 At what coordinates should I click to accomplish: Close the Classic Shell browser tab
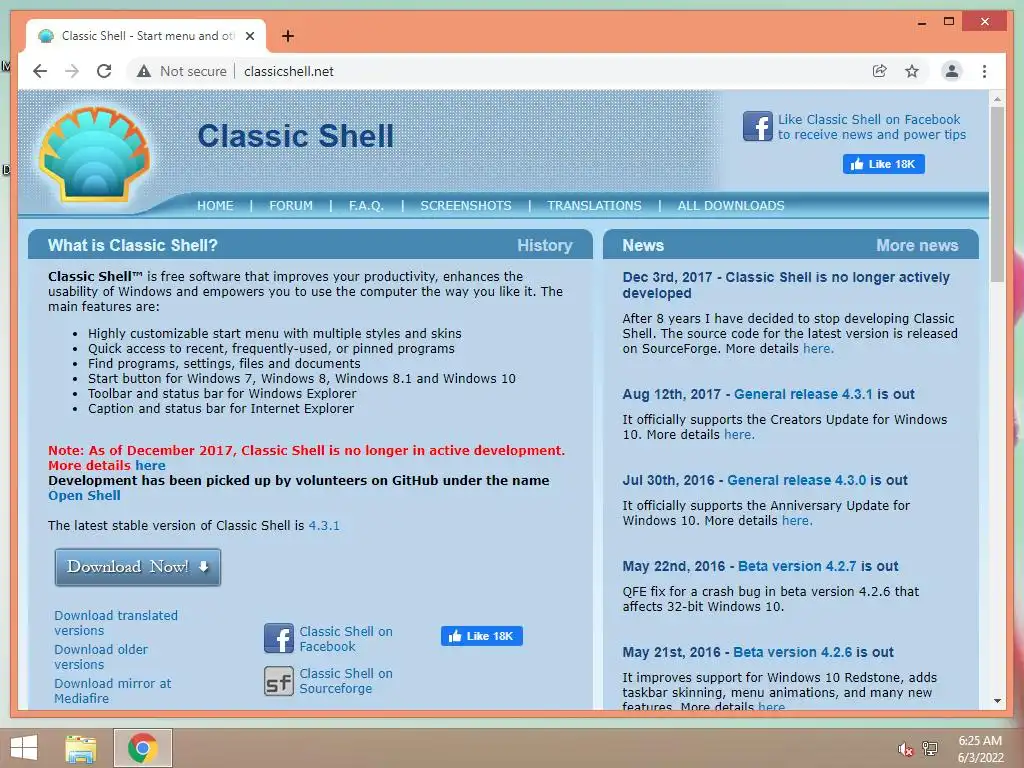pyautogui.click(x=249, y=36)
